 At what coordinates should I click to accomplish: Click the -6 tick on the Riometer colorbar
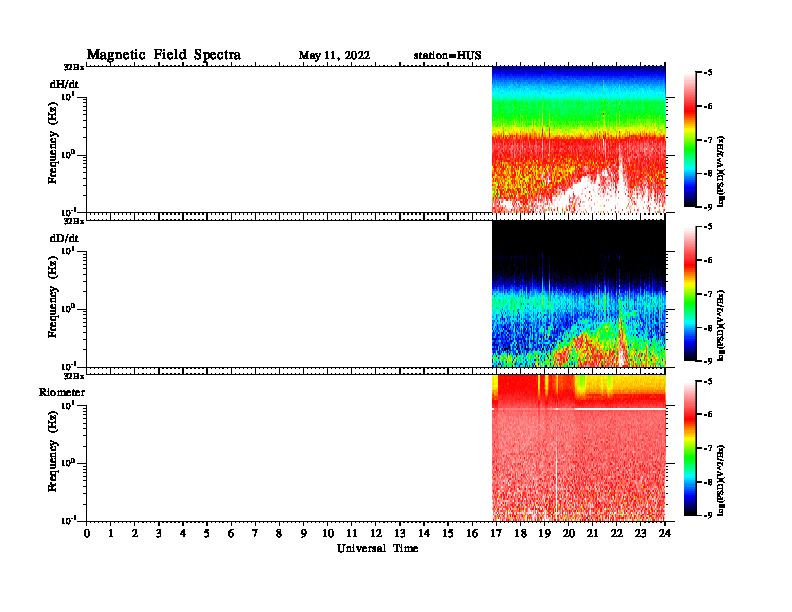pos(708,415)
